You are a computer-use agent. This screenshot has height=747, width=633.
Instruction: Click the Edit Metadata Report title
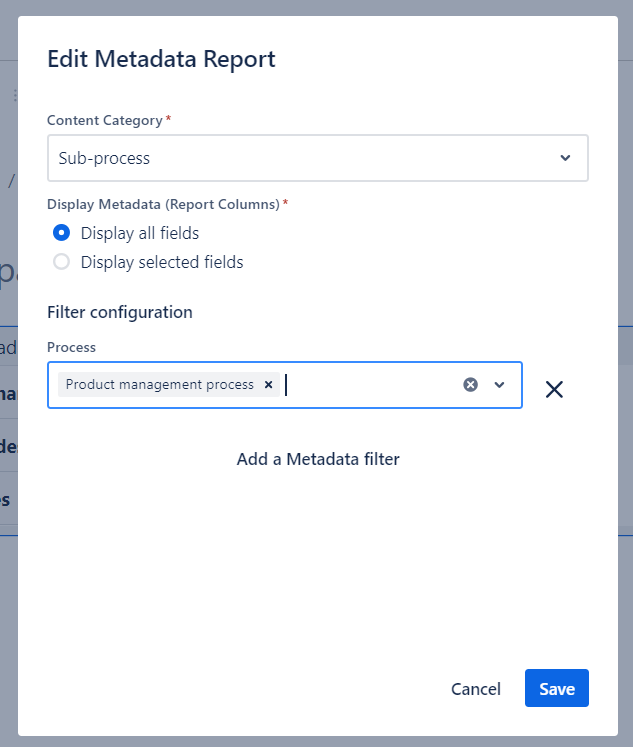(161, 59)
